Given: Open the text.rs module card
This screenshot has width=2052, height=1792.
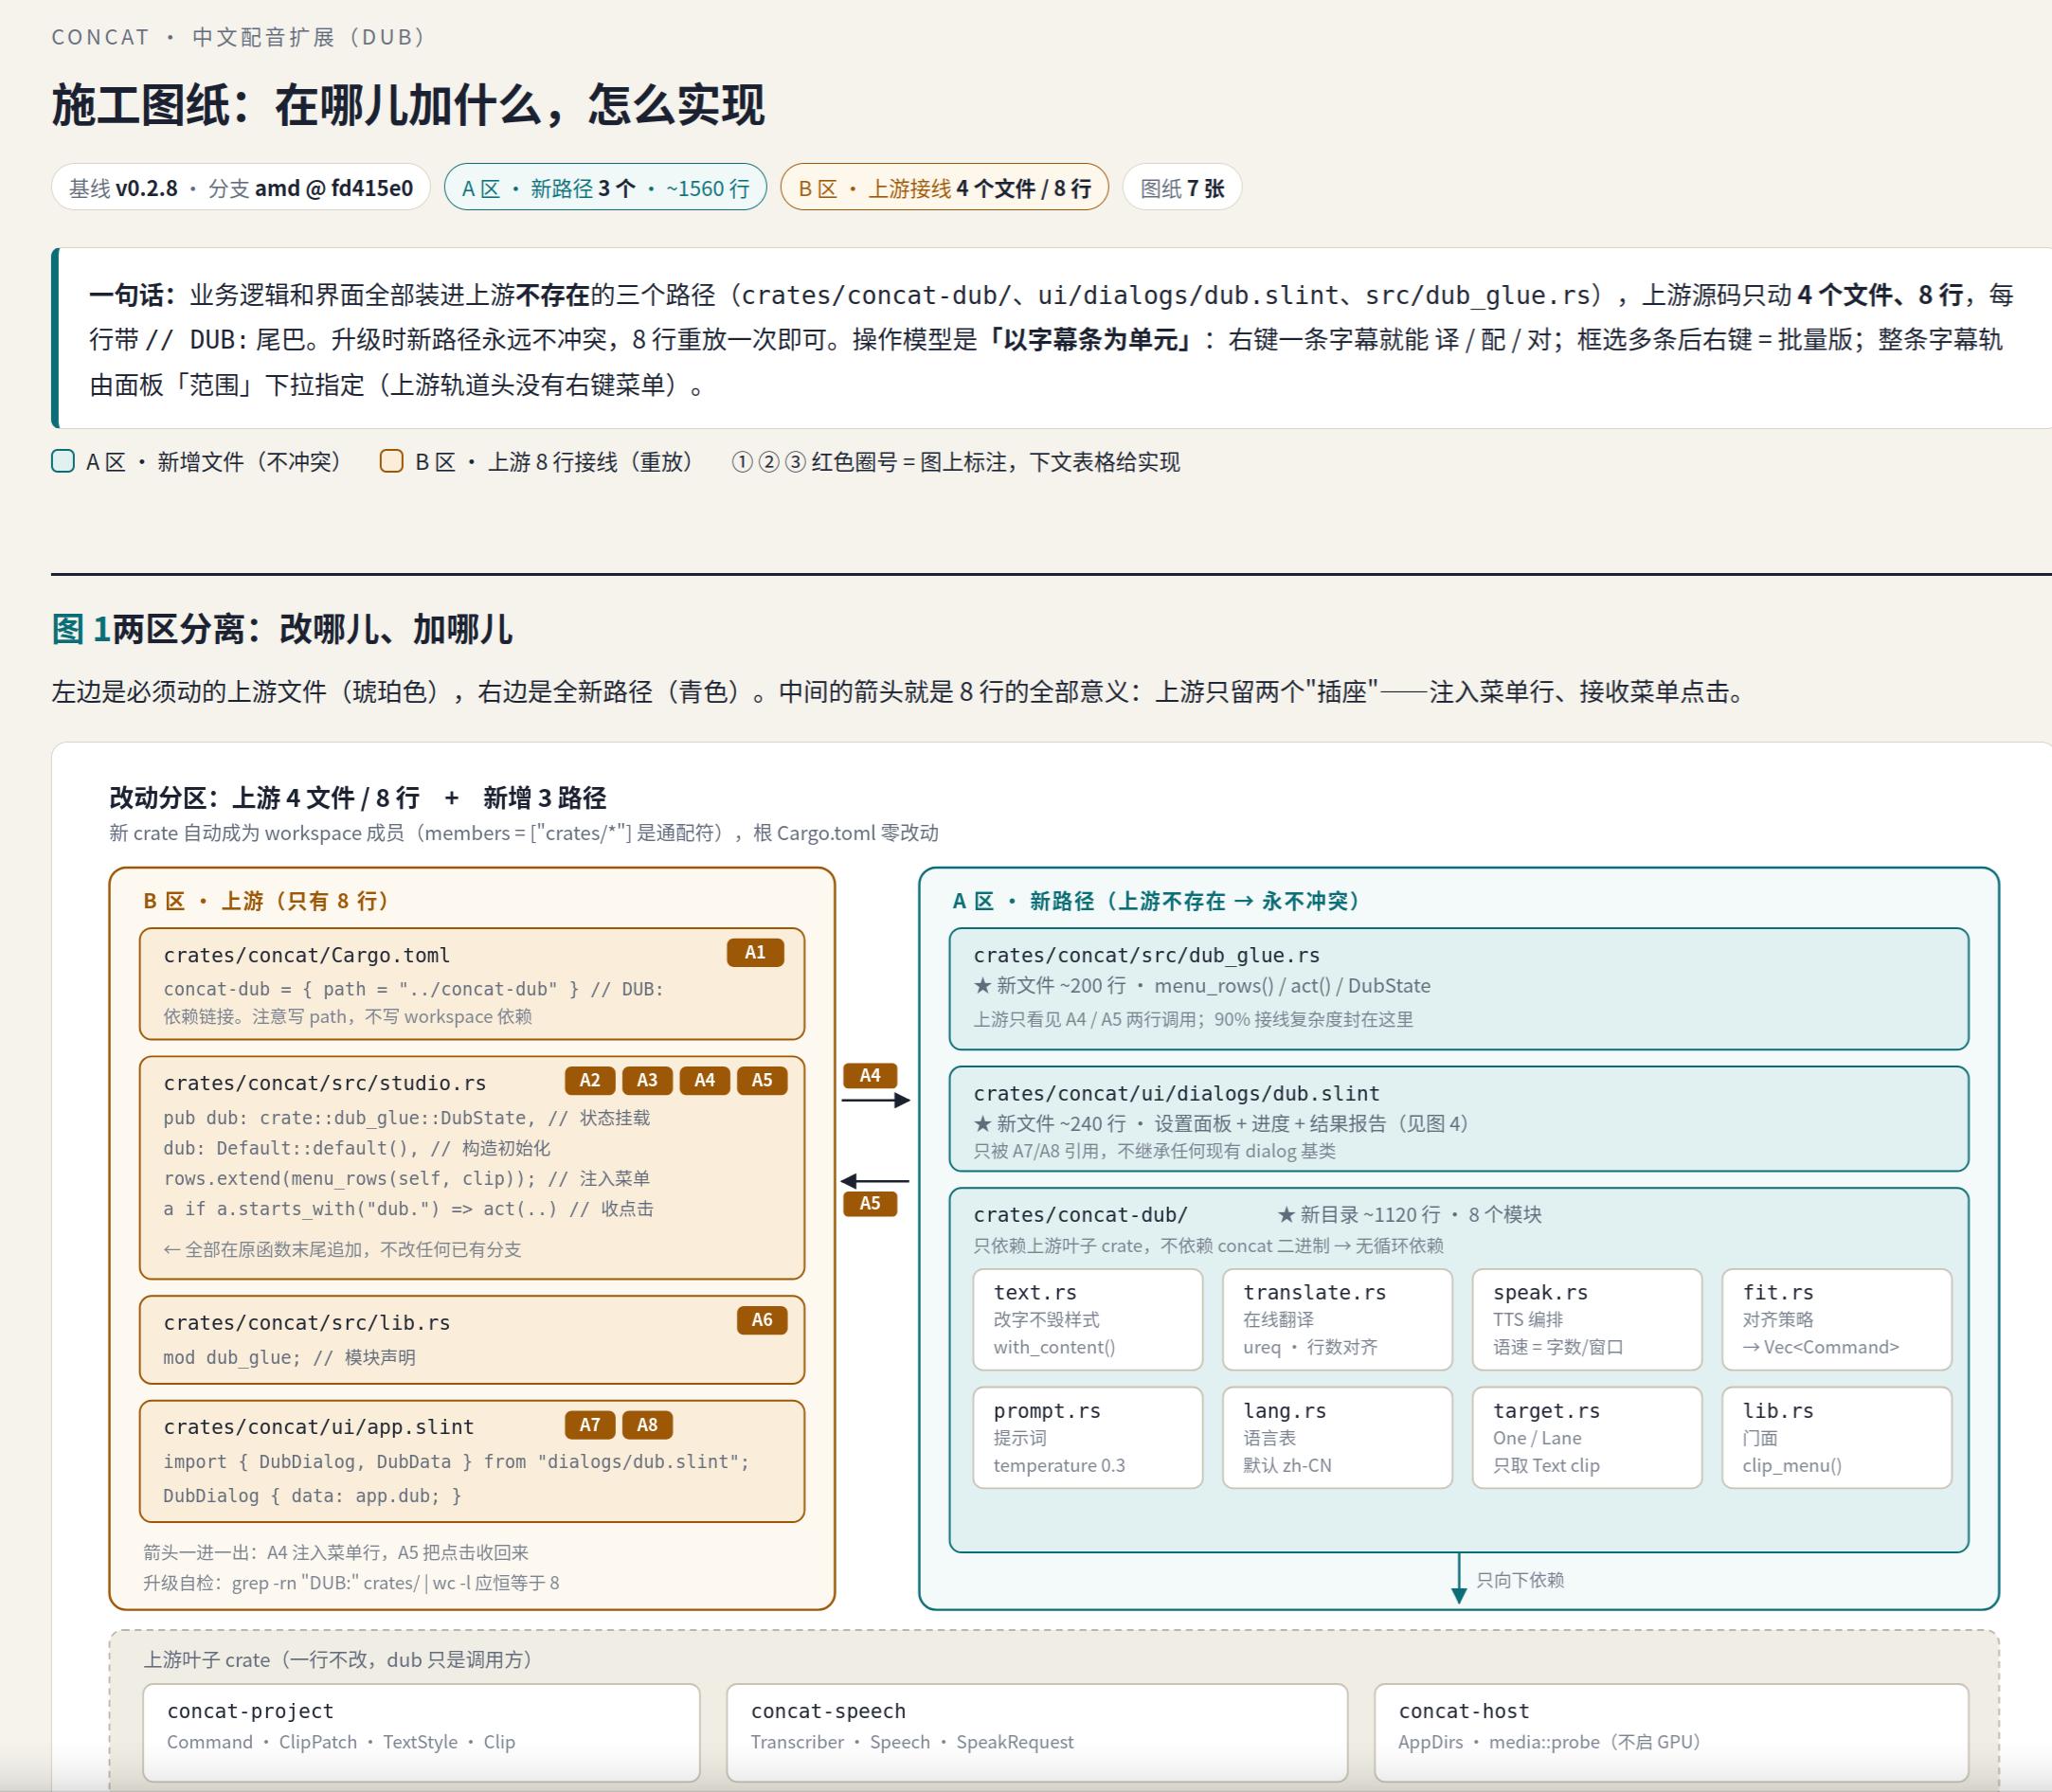Looking at the screenshot, I should [x=1088, y=1319].
